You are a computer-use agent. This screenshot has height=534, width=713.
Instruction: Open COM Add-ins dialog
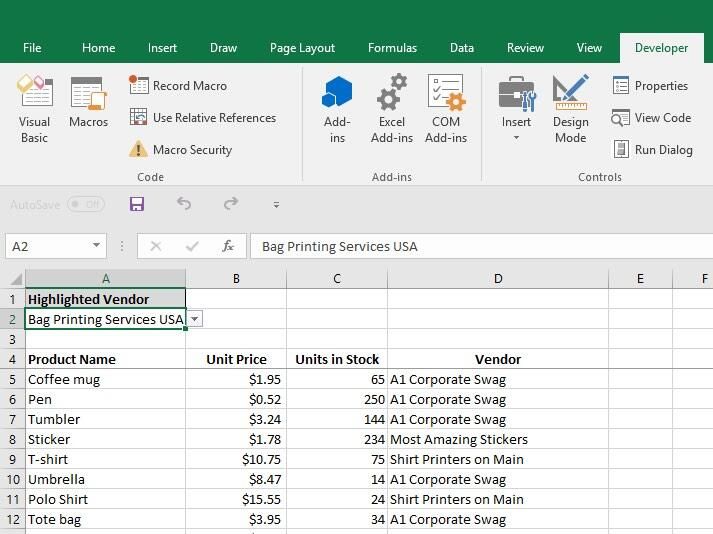coord(445,109)
